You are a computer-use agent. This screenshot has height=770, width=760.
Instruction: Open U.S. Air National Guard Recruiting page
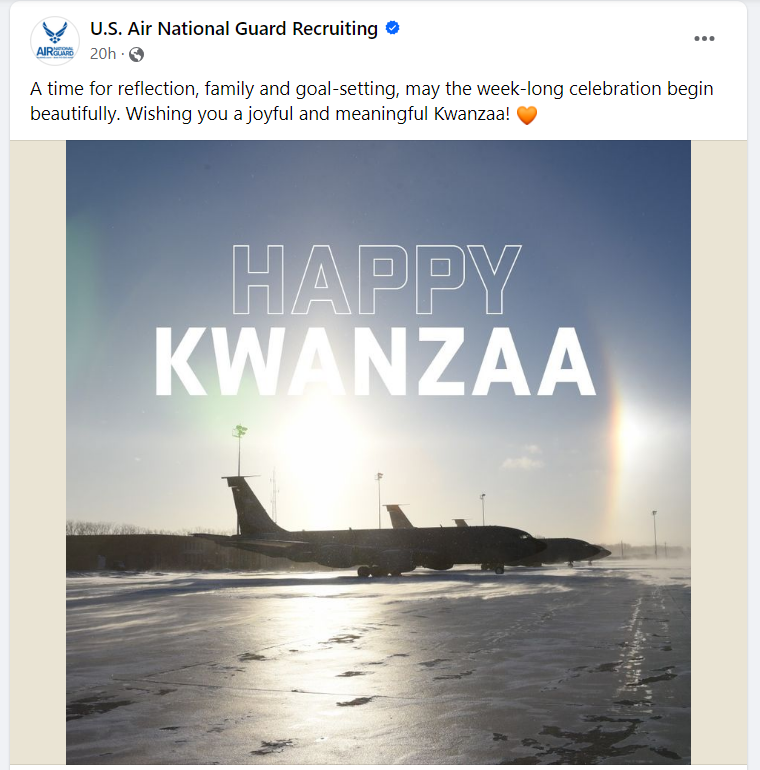234,29
